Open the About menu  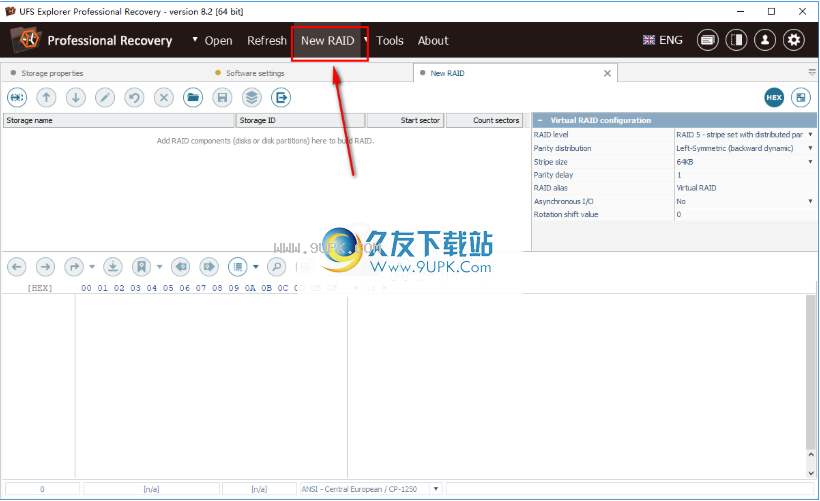(433, 40)
